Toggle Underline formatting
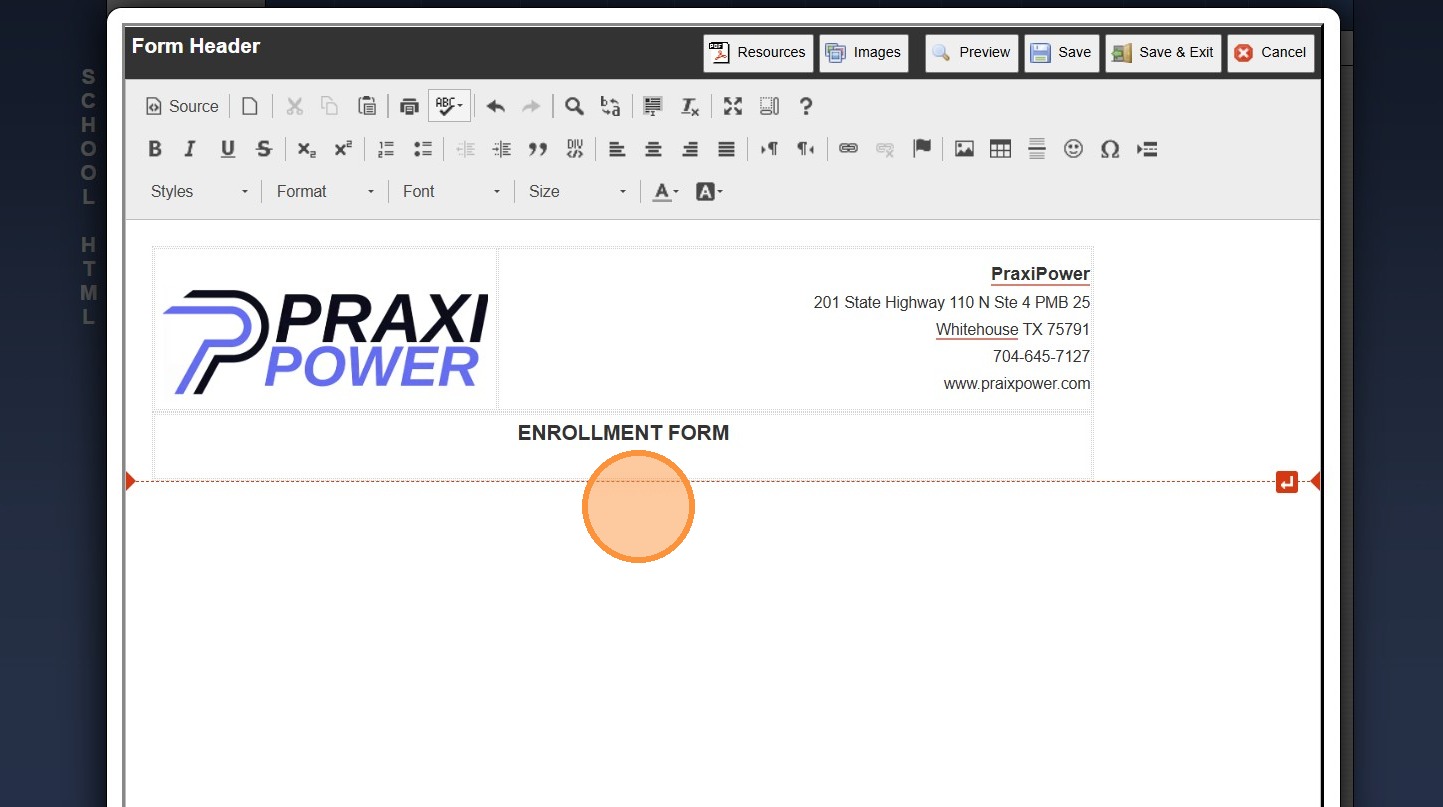This screenshot has height=807, width=1443. (227, 149)
